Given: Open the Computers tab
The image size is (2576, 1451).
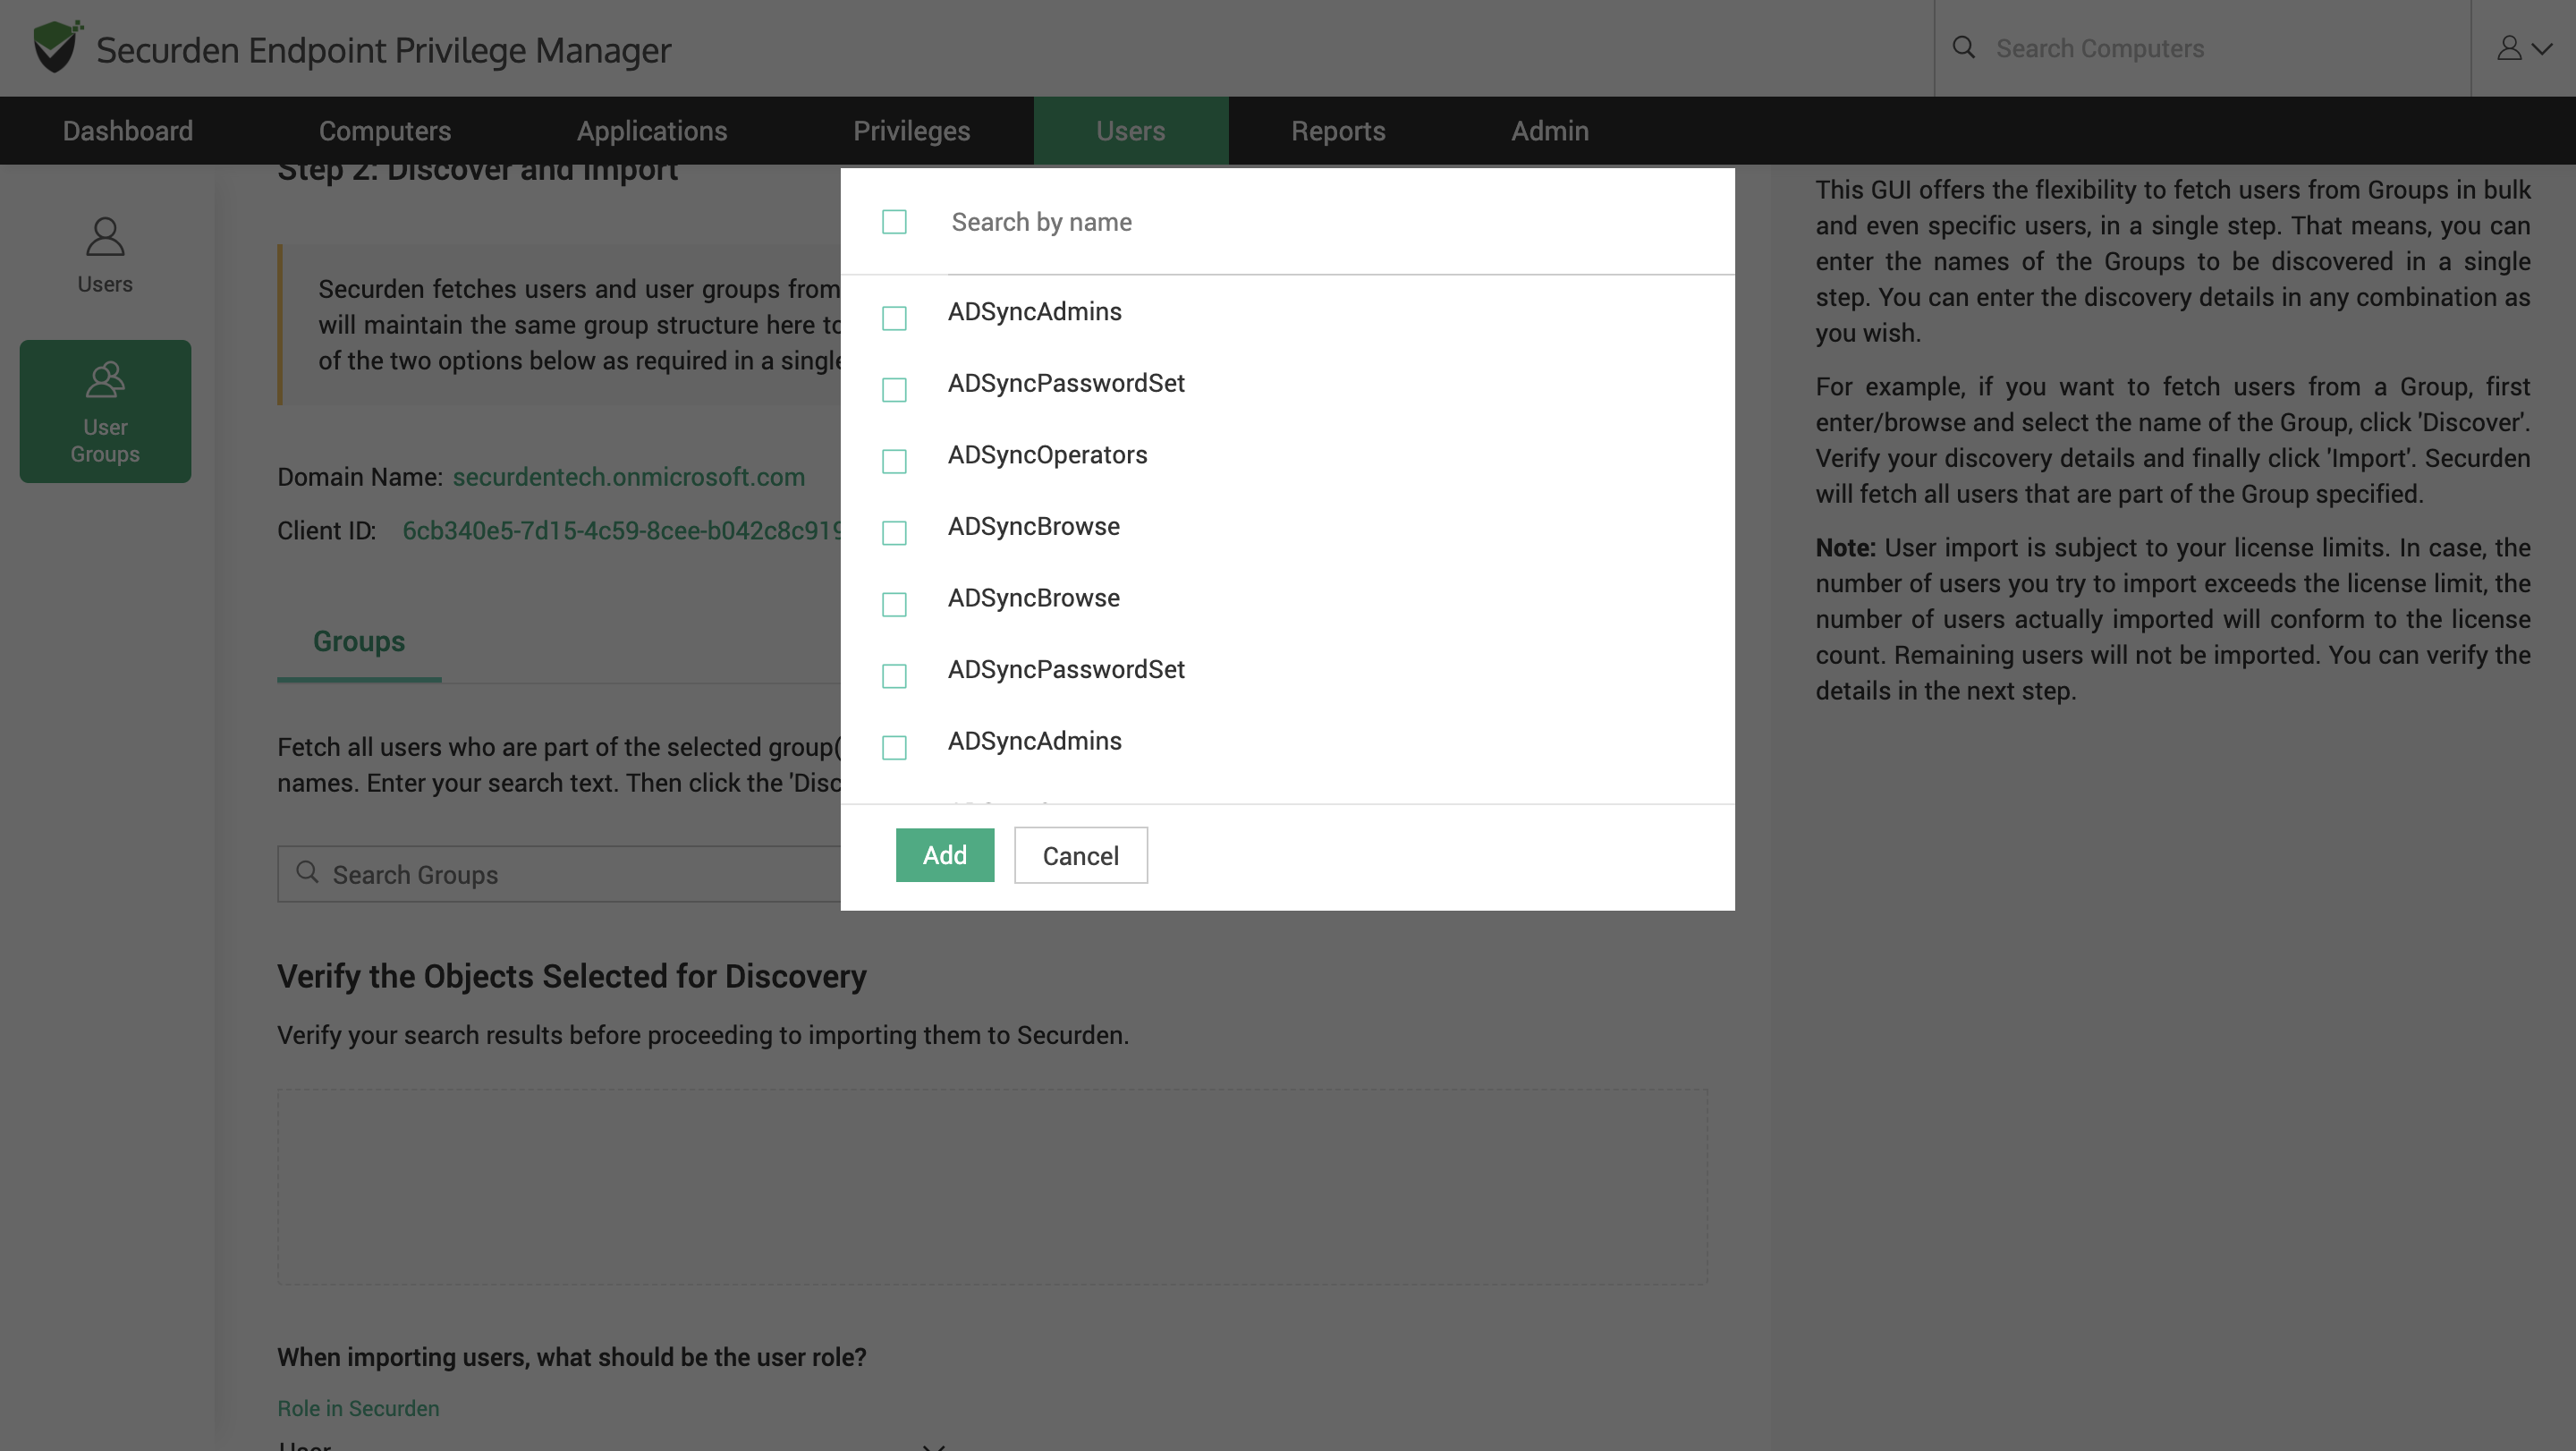Looking at the screenshot, I should tap(385, 131).
